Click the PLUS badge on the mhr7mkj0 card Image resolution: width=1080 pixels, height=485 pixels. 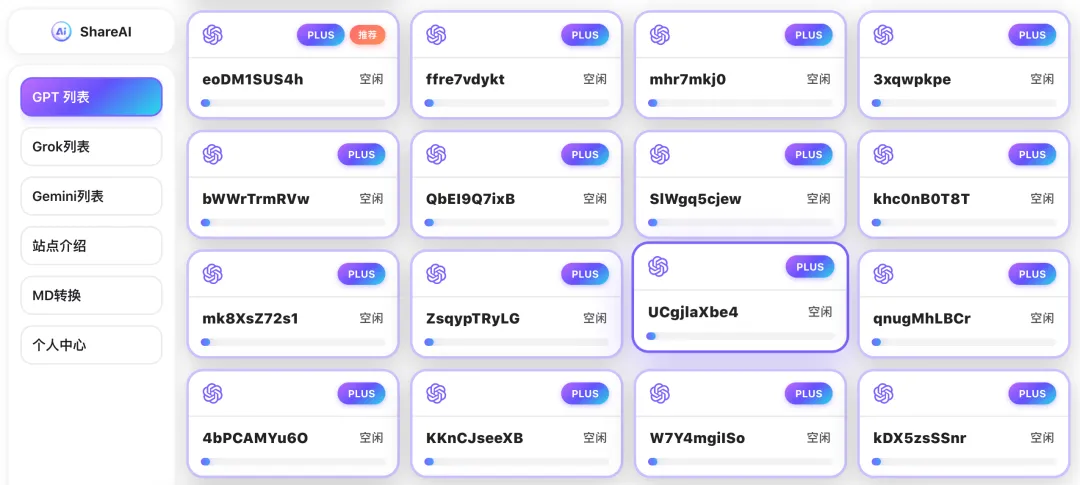click(x=808, y=35)
